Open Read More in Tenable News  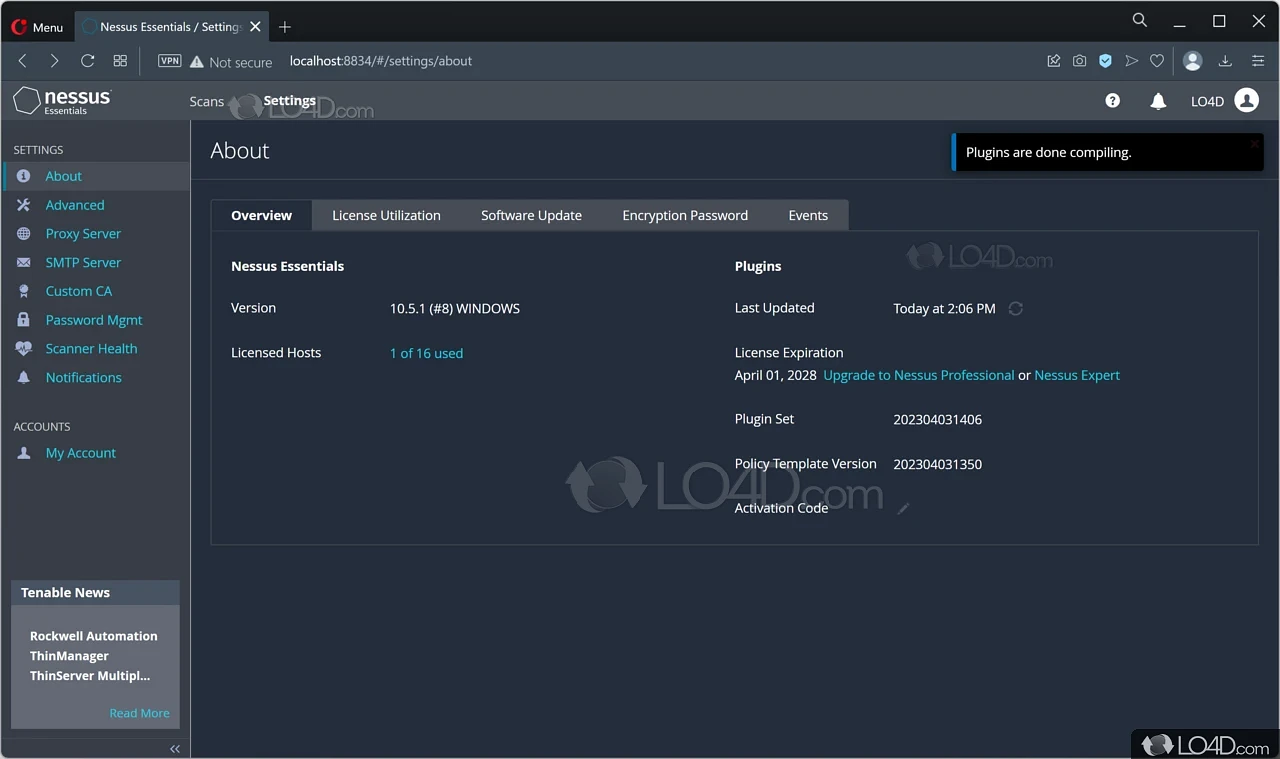pos(139,713)
